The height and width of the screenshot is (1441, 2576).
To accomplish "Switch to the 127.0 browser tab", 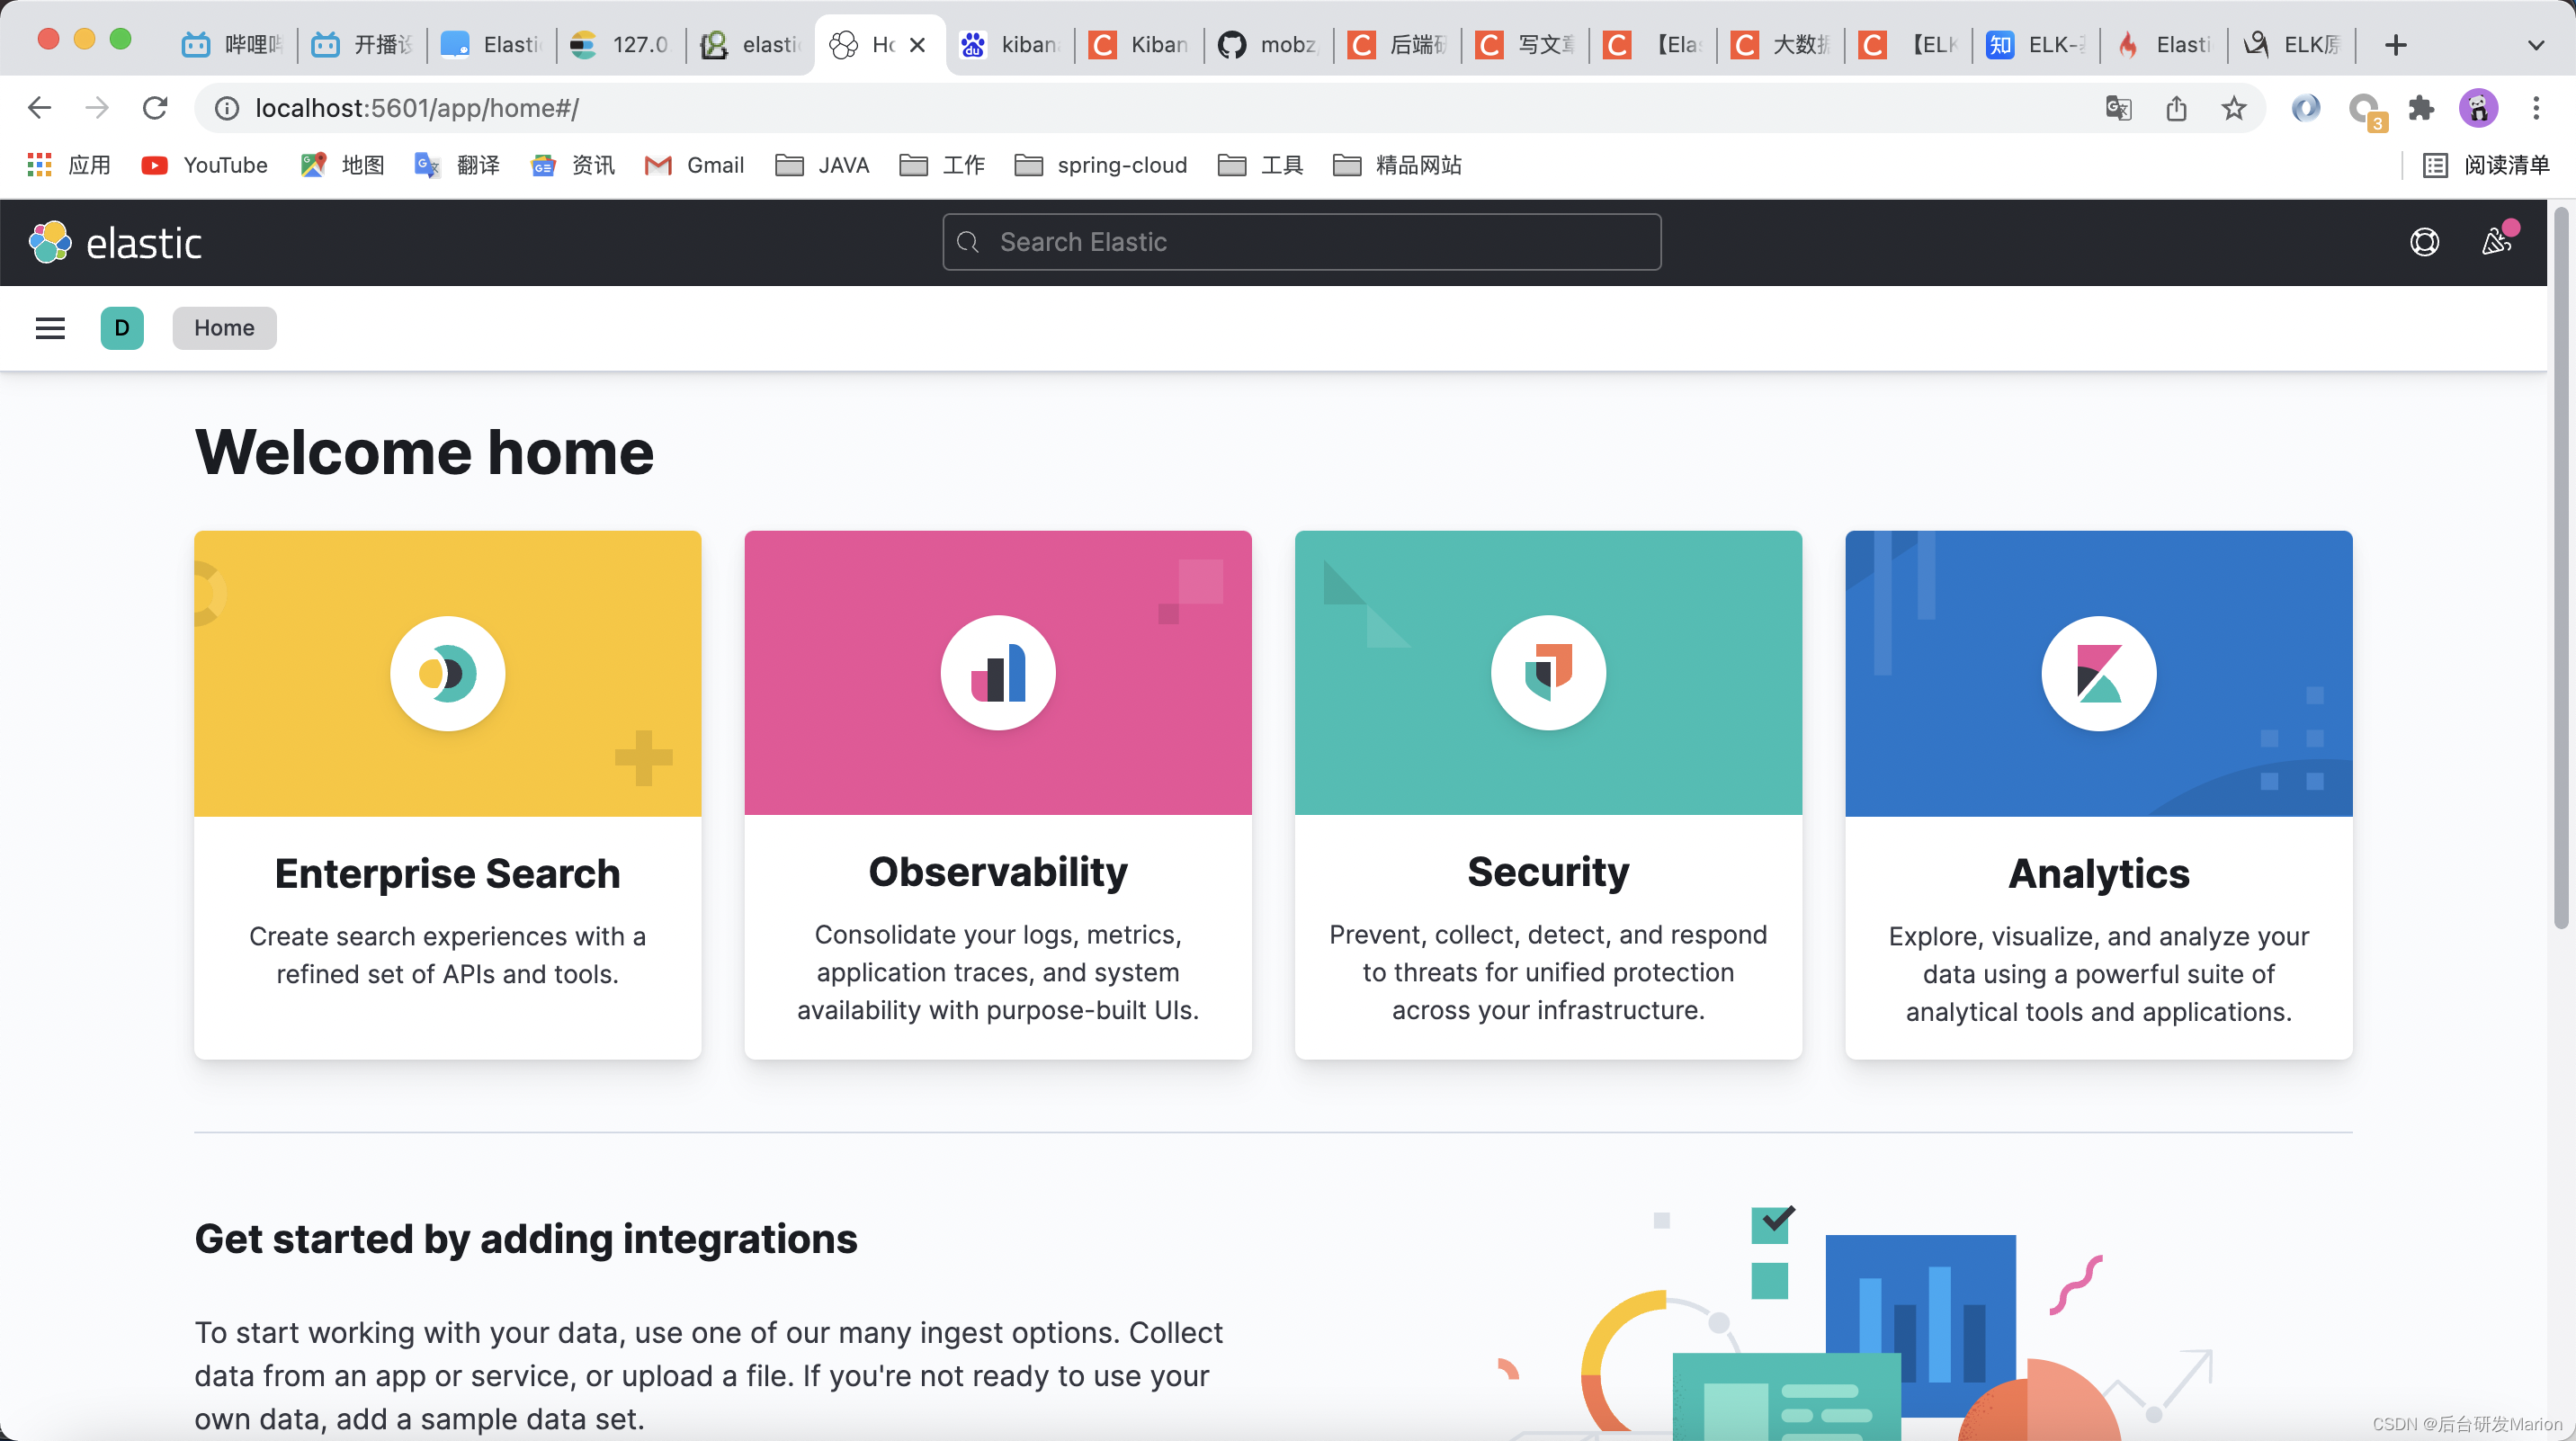I will tap(620, 45).
